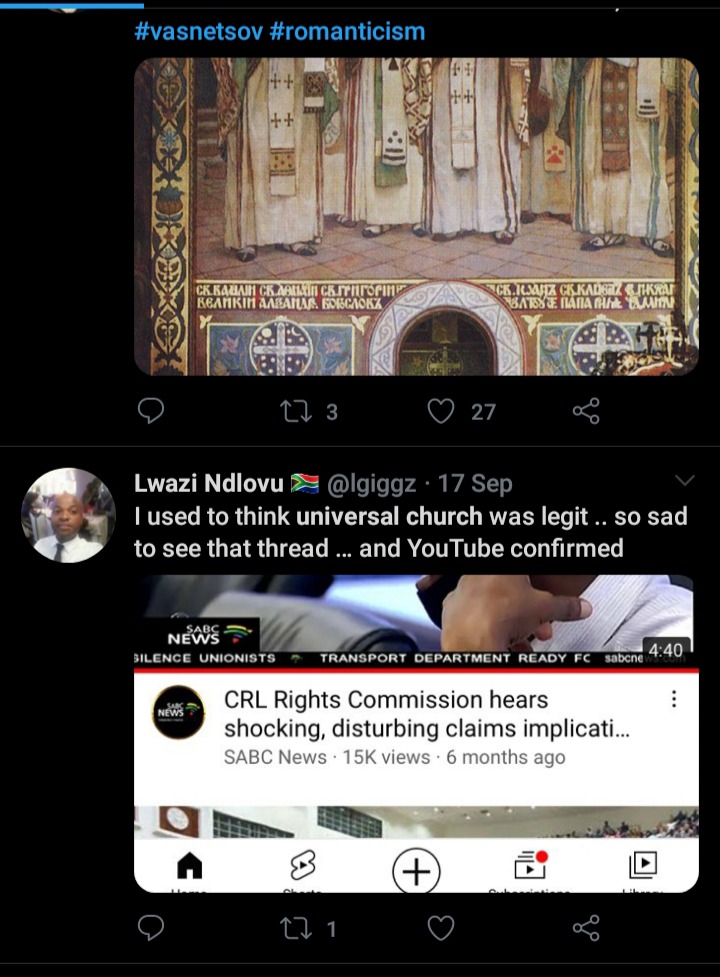Share the Vasnetsov painting tweet
This screenshot has width=720, height=977.
(x=586, y=411)
